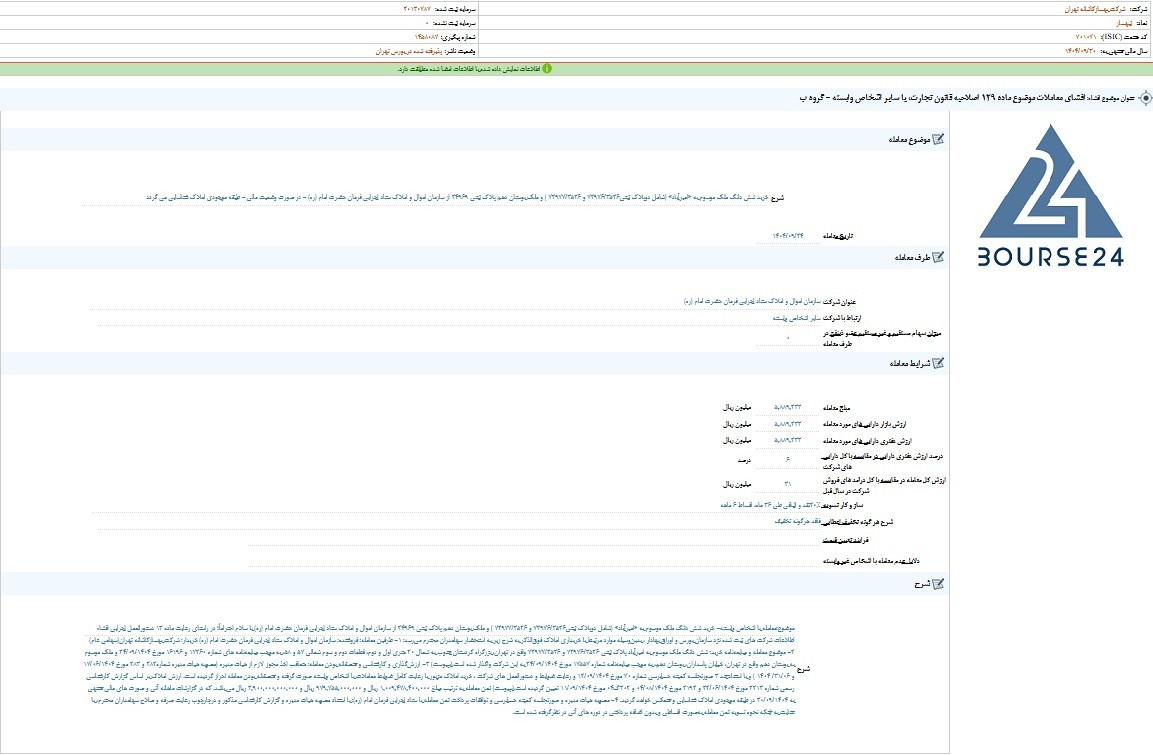Select the transaction date "۱۴۰۴/۰۹/۲۴"

[788, 236]
